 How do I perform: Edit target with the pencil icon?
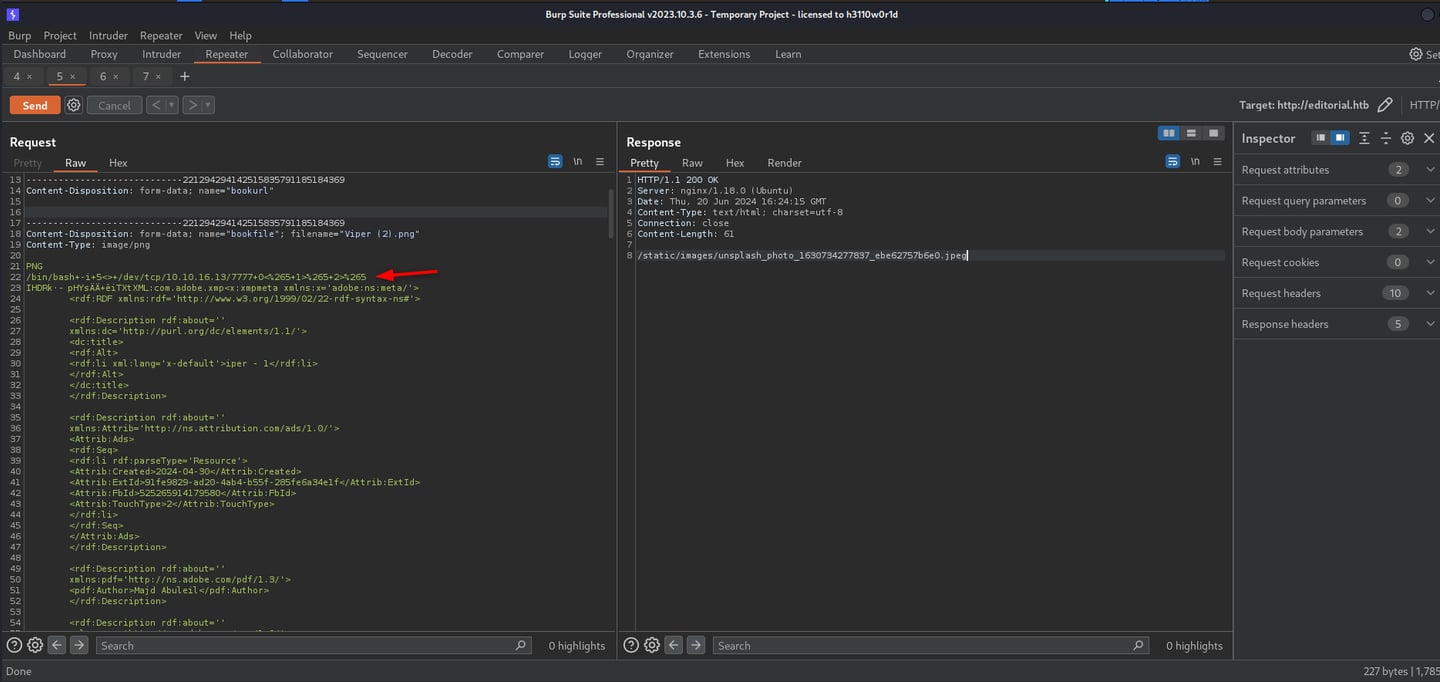(1385, 105)
